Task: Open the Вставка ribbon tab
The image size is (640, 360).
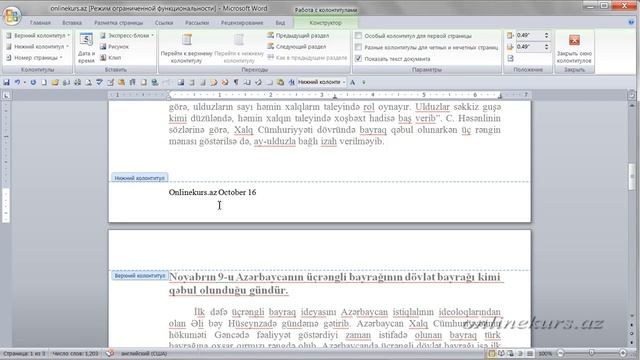Action: click(72, 23)
